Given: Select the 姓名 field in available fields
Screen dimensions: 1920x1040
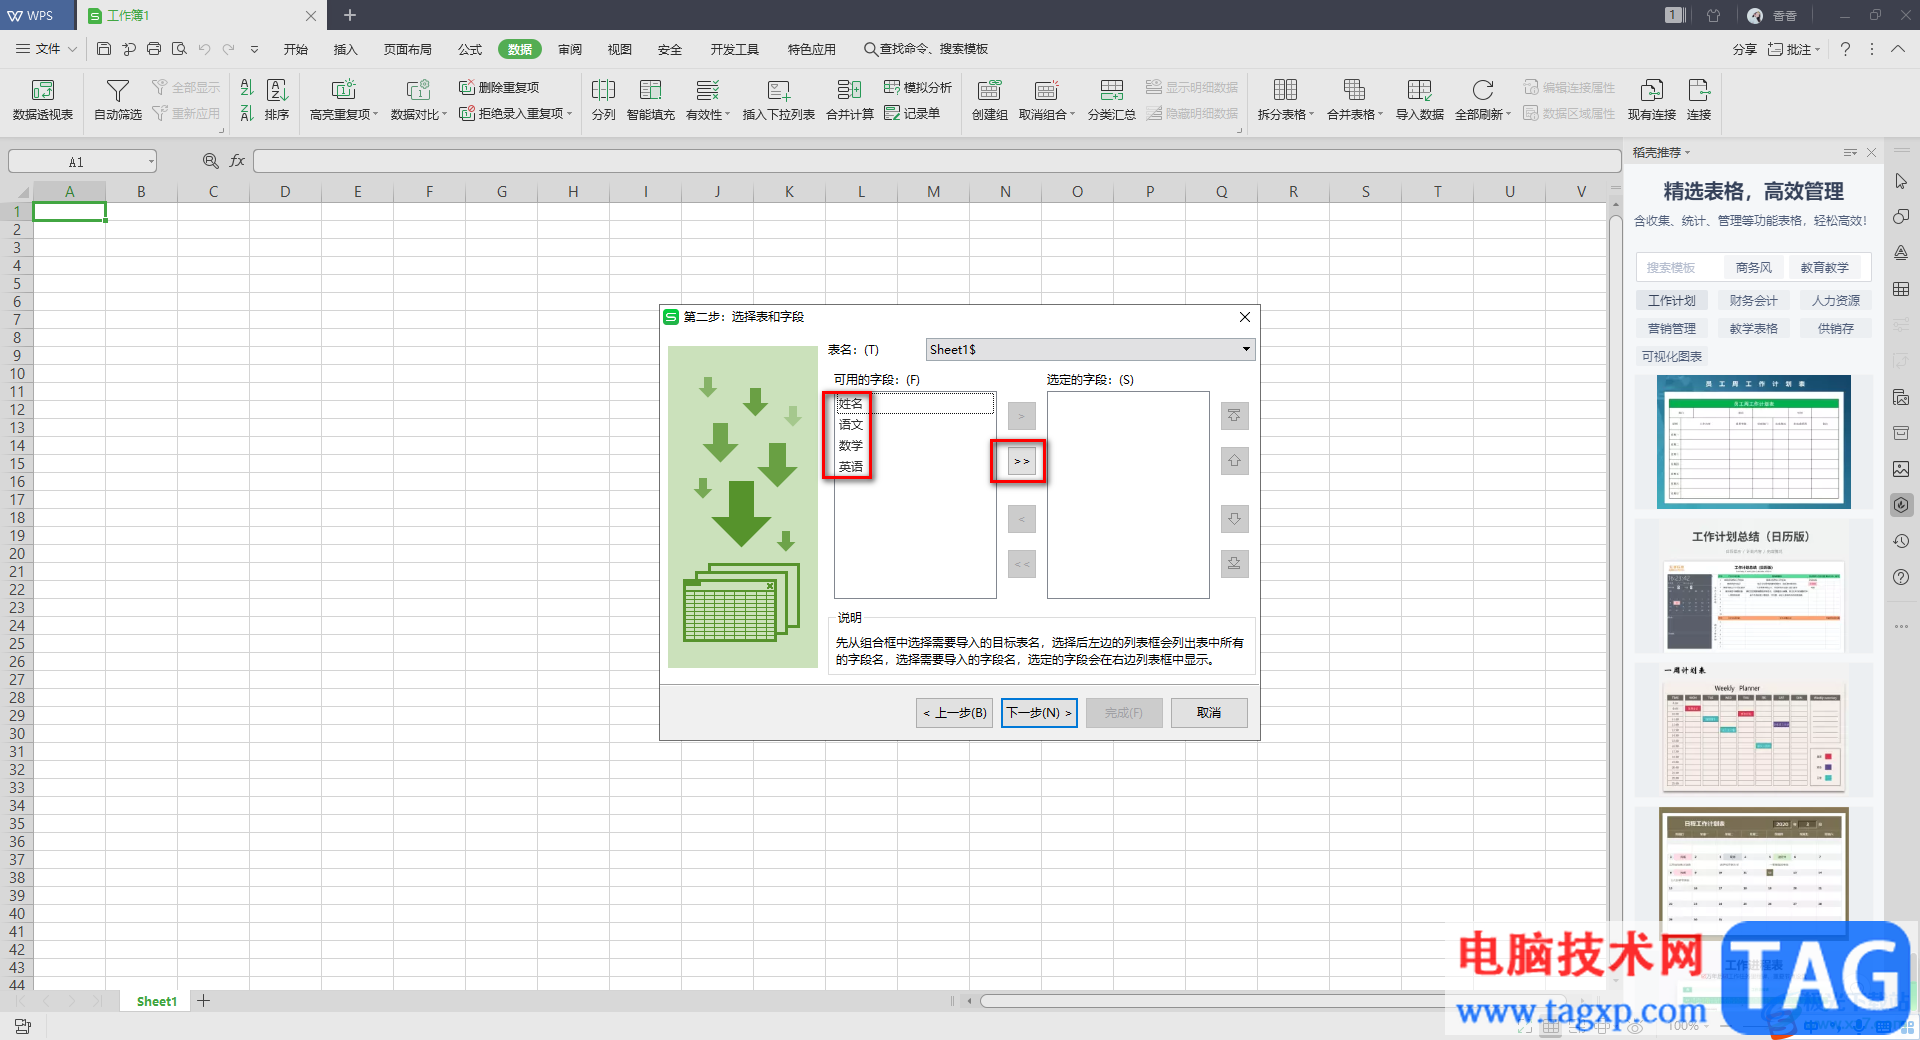Looking at the screenshot, I should pos(915,403).
